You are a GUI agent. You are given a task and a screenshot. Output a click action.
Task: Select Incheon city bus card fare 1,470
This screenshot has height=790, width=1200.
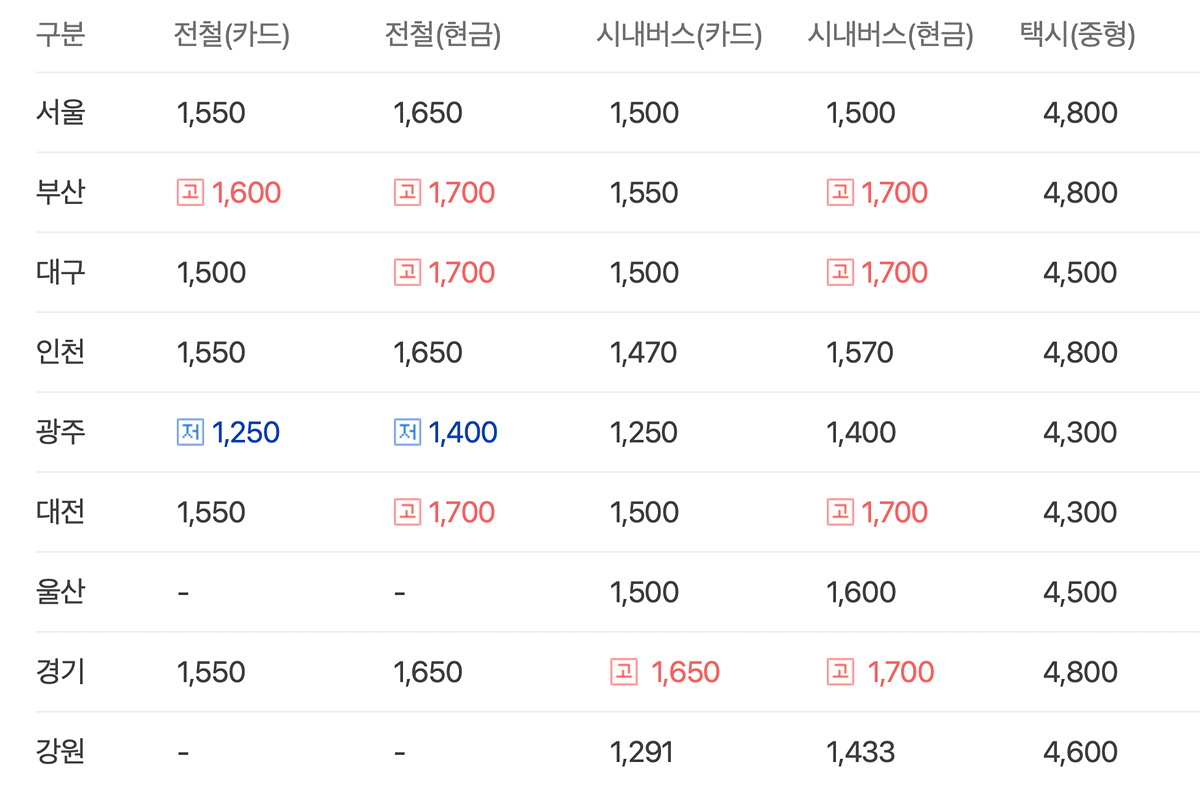[x=644, y=353]
